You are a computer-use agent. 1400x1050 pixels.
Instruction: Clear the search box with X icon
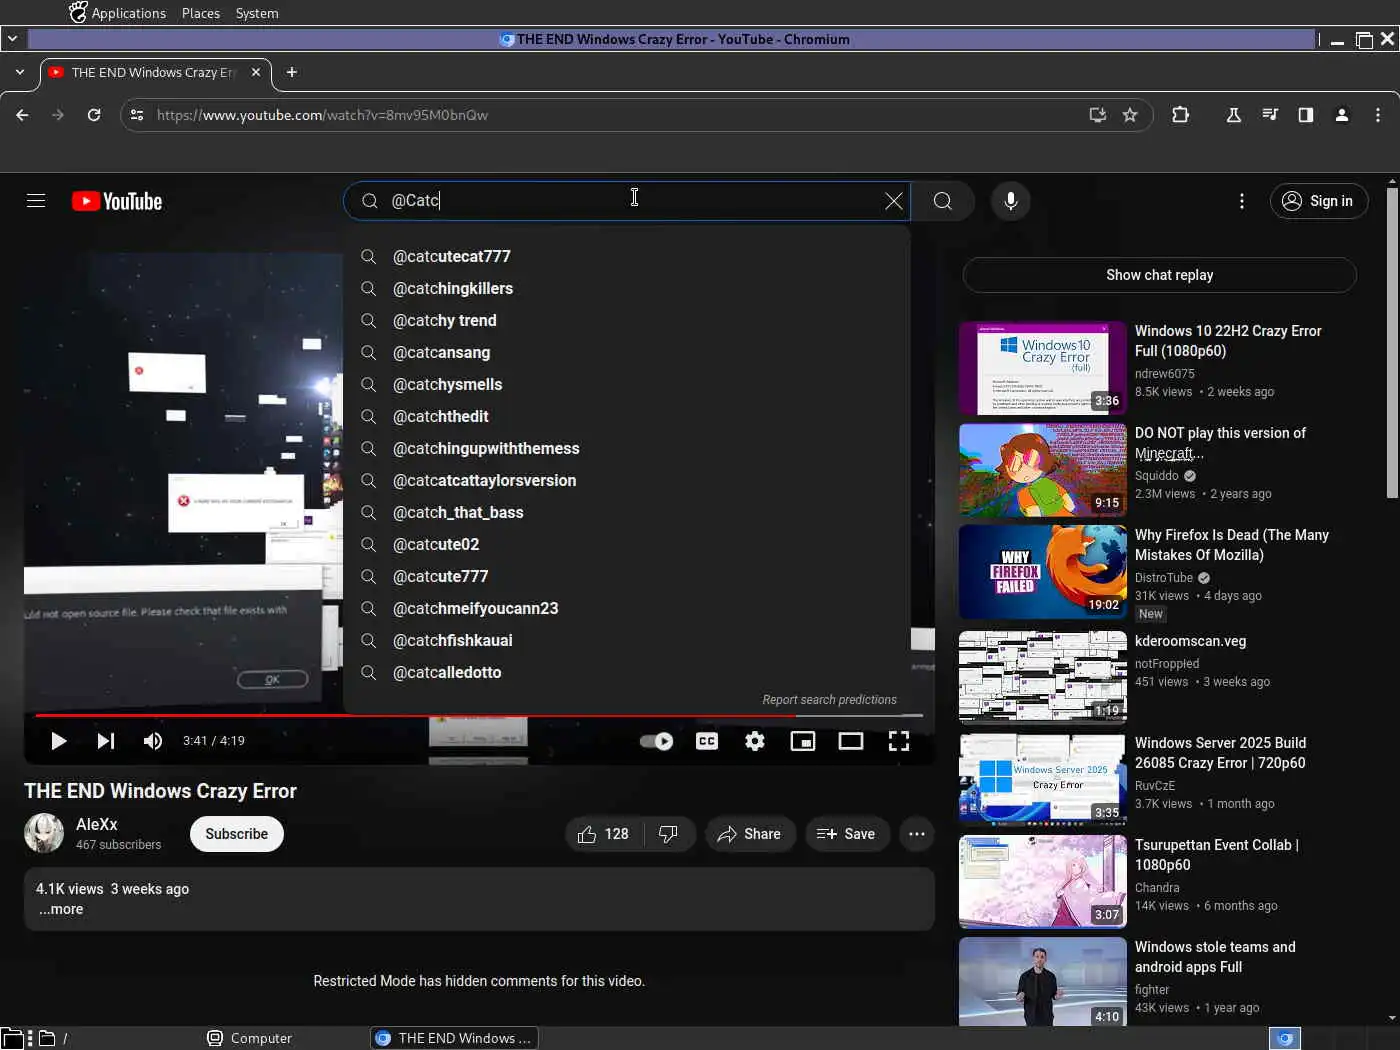894,201
